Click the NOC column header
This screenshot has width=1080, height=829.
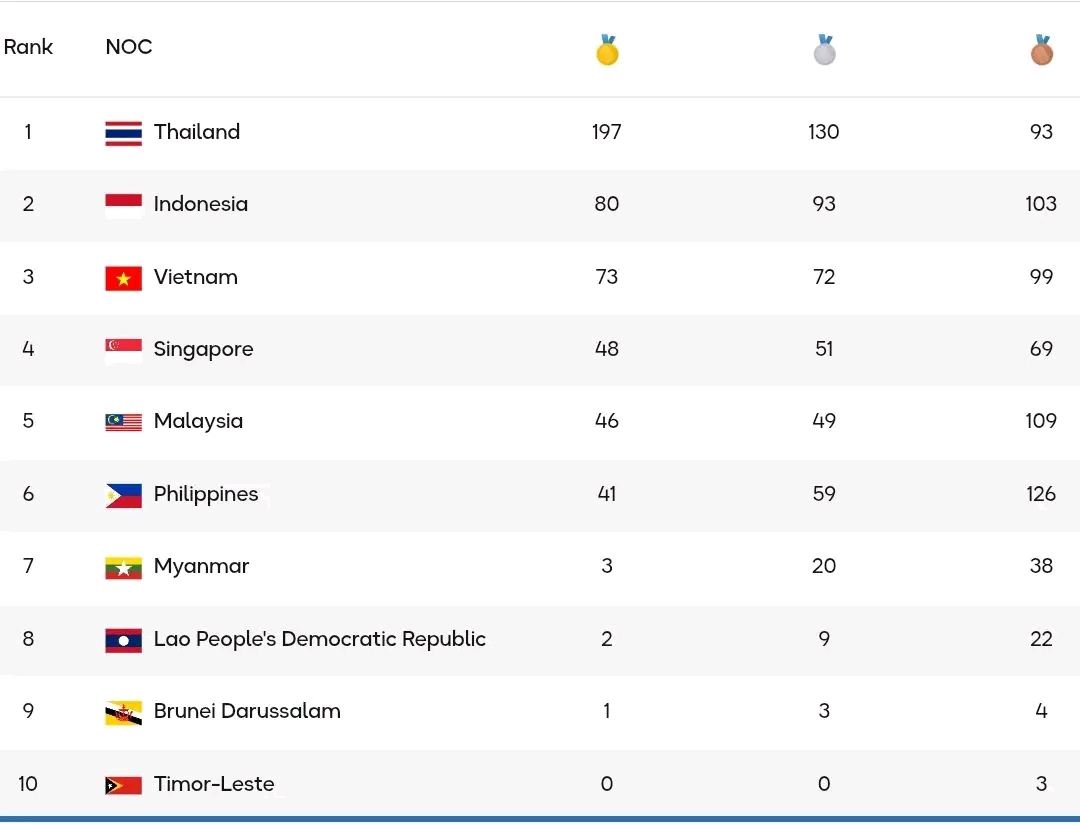click(x=129, y=47)
